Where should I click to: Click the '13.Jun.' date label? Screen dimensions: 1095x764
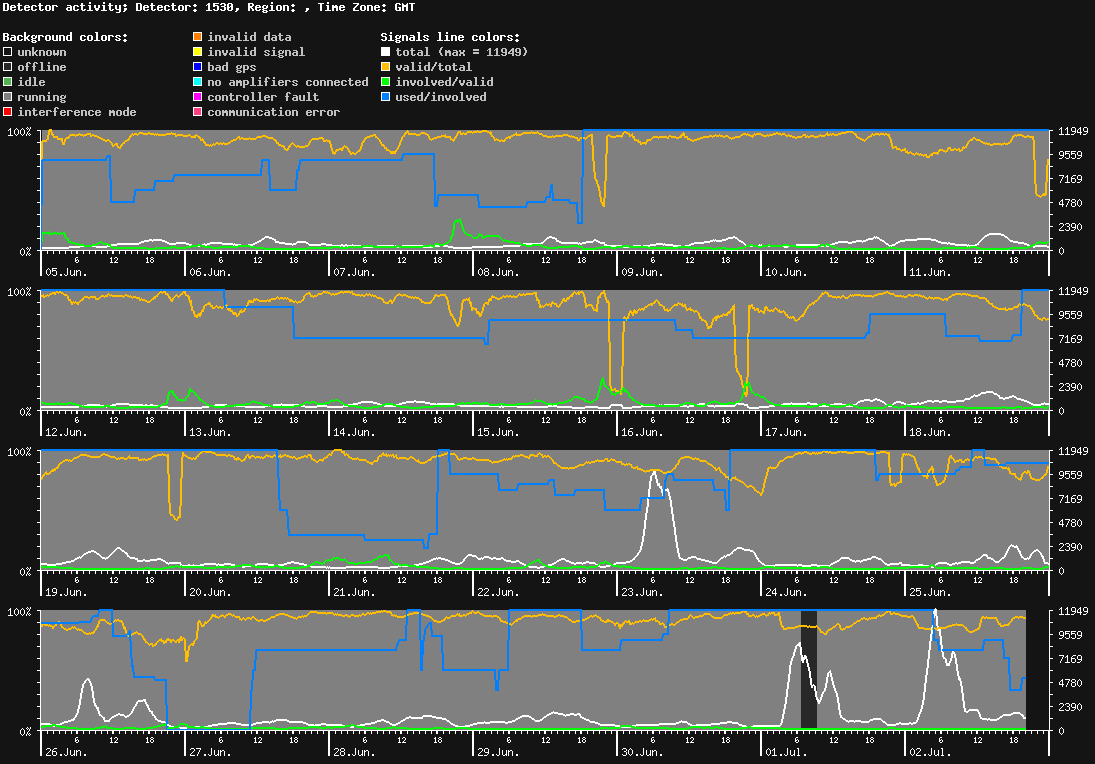(x=210, y=432)
